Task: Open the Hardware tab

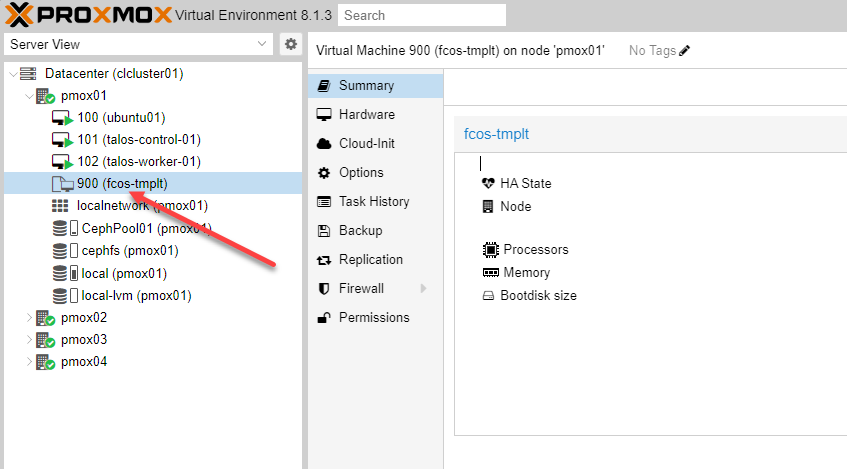Action: (366, 115)
